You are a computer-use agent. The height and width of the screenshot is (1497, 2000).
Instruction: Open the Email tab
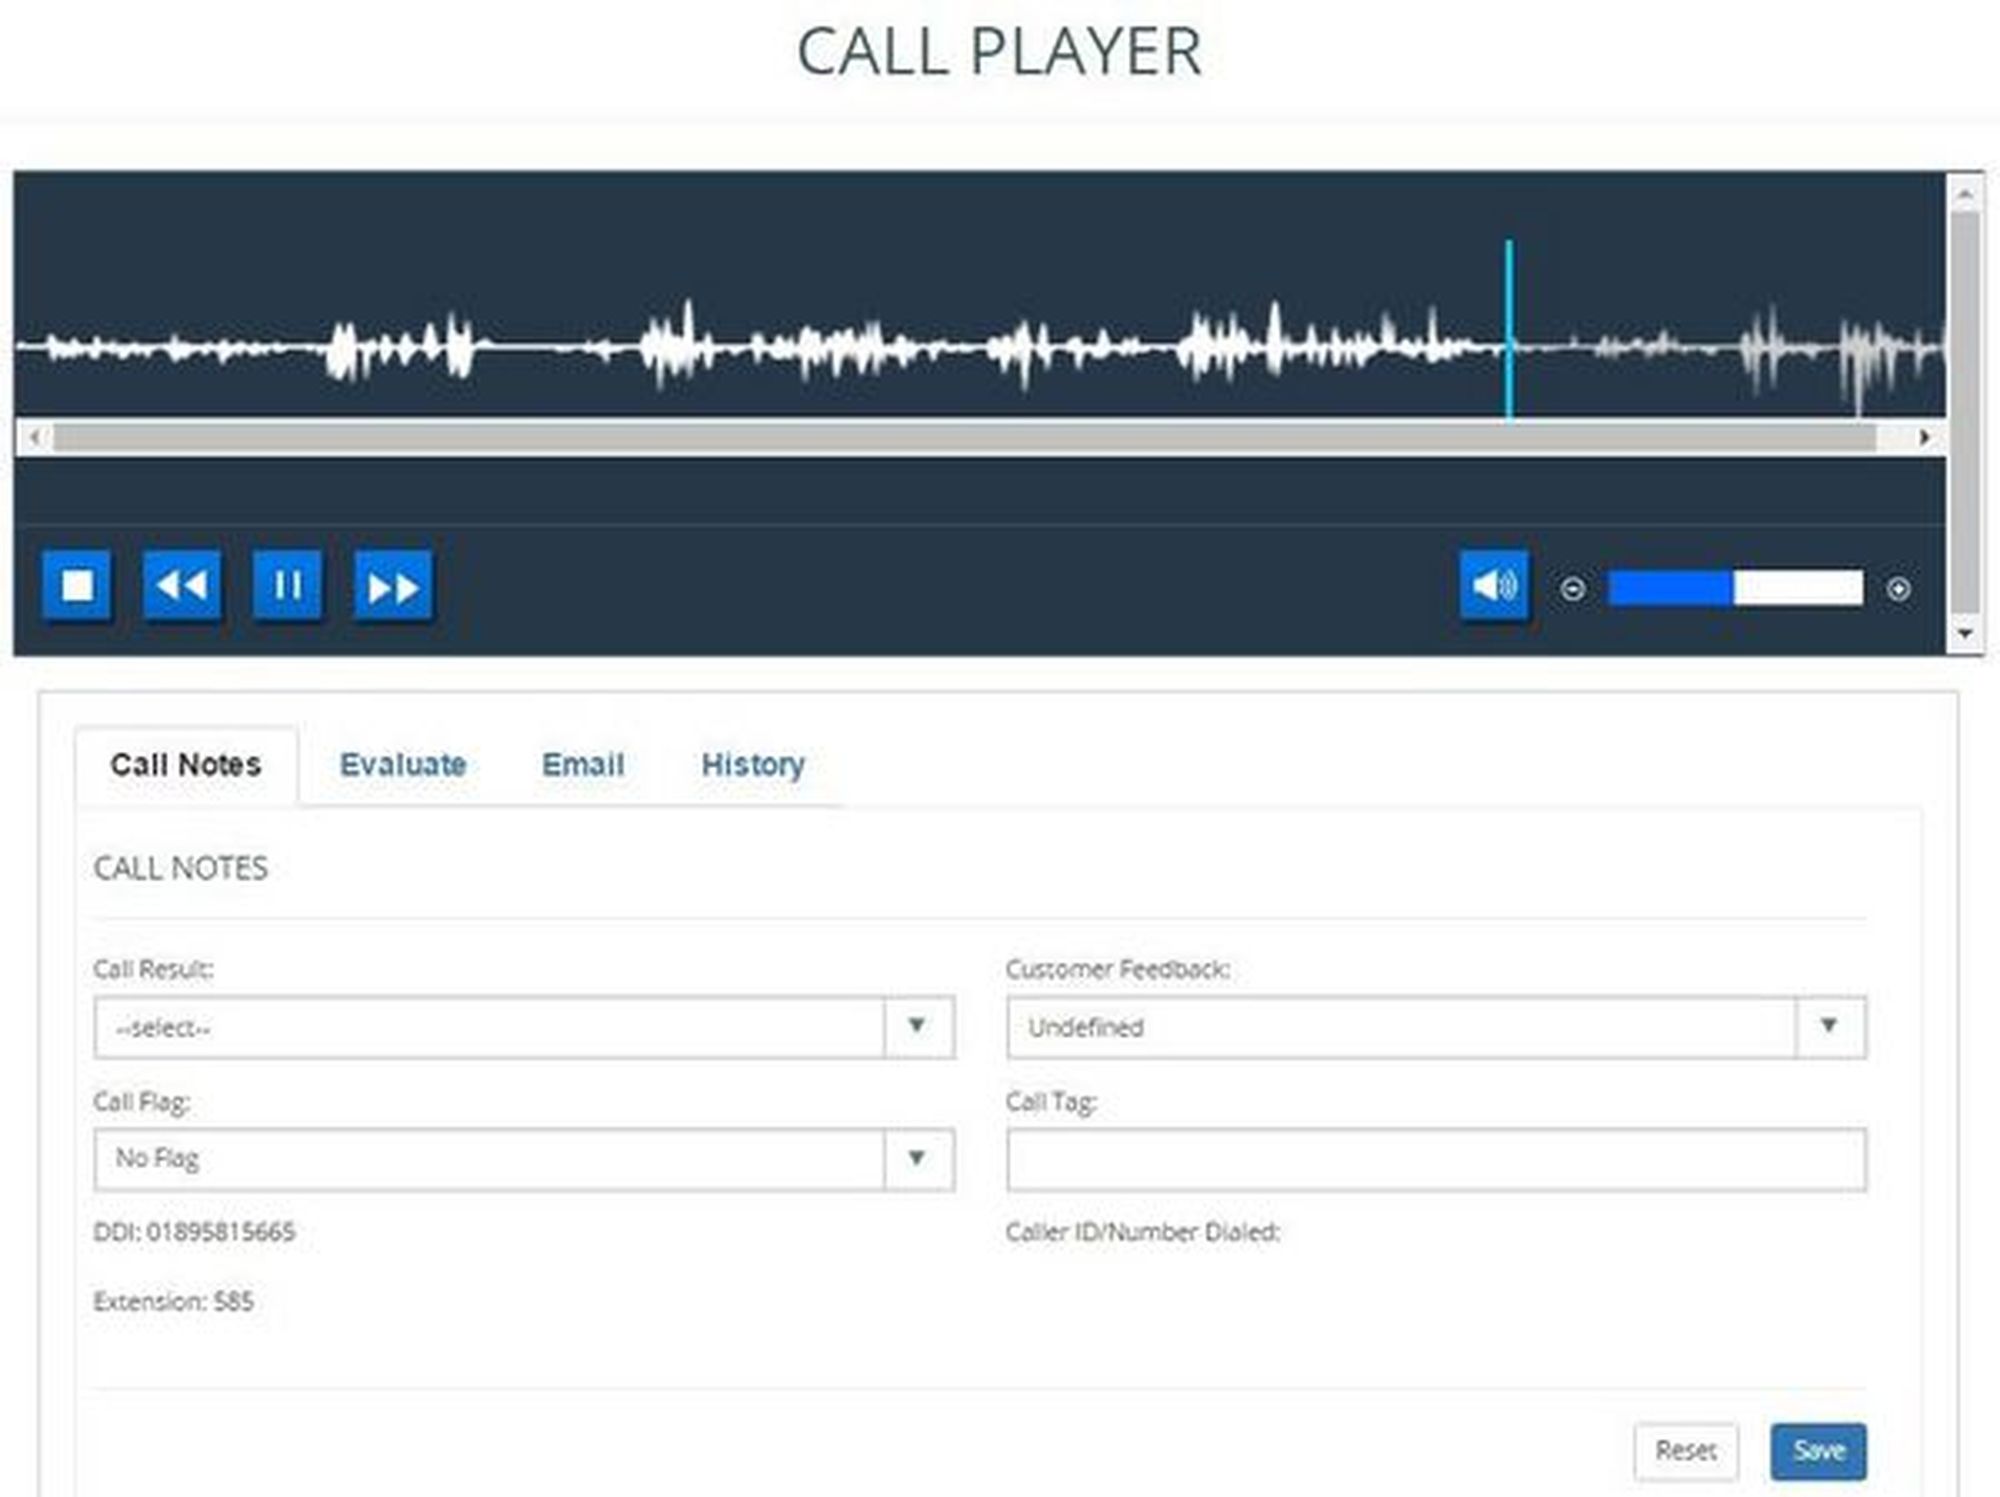[x=583, y=765]
